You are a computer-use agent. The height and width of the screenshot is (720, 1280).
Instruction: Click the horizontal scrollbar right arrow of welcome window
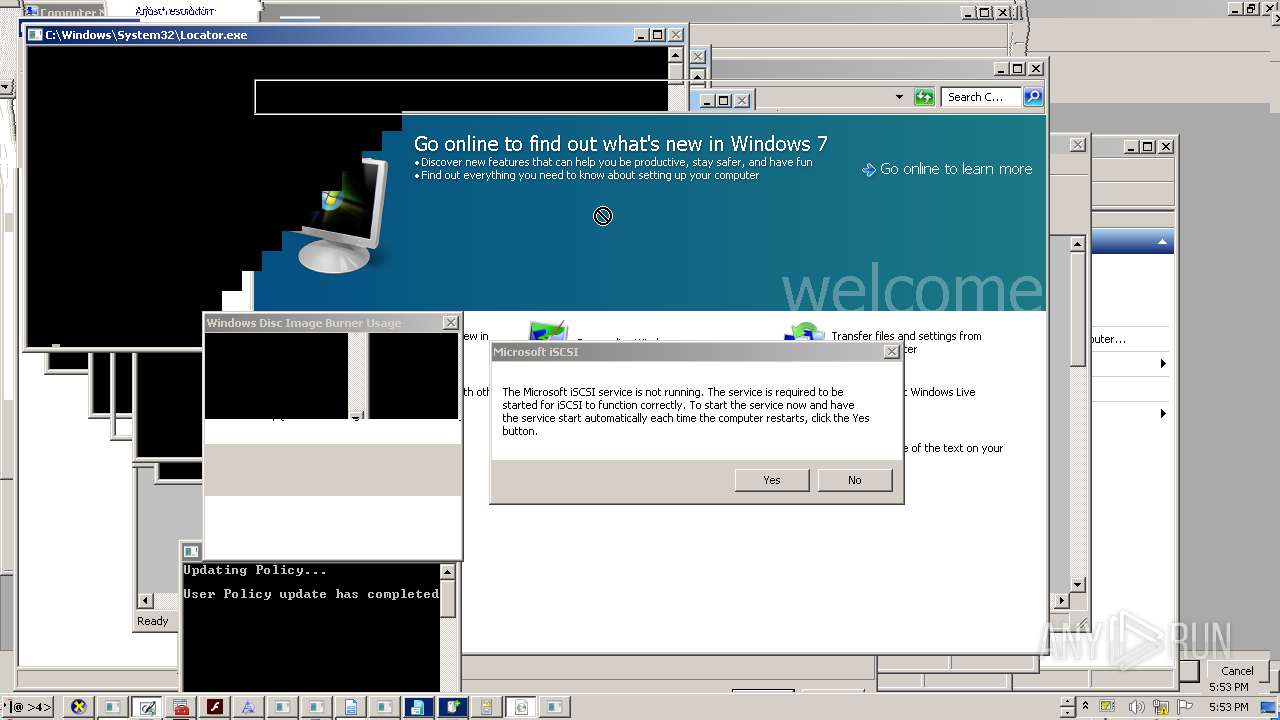pyautogui.click(x=1061, y=601)
